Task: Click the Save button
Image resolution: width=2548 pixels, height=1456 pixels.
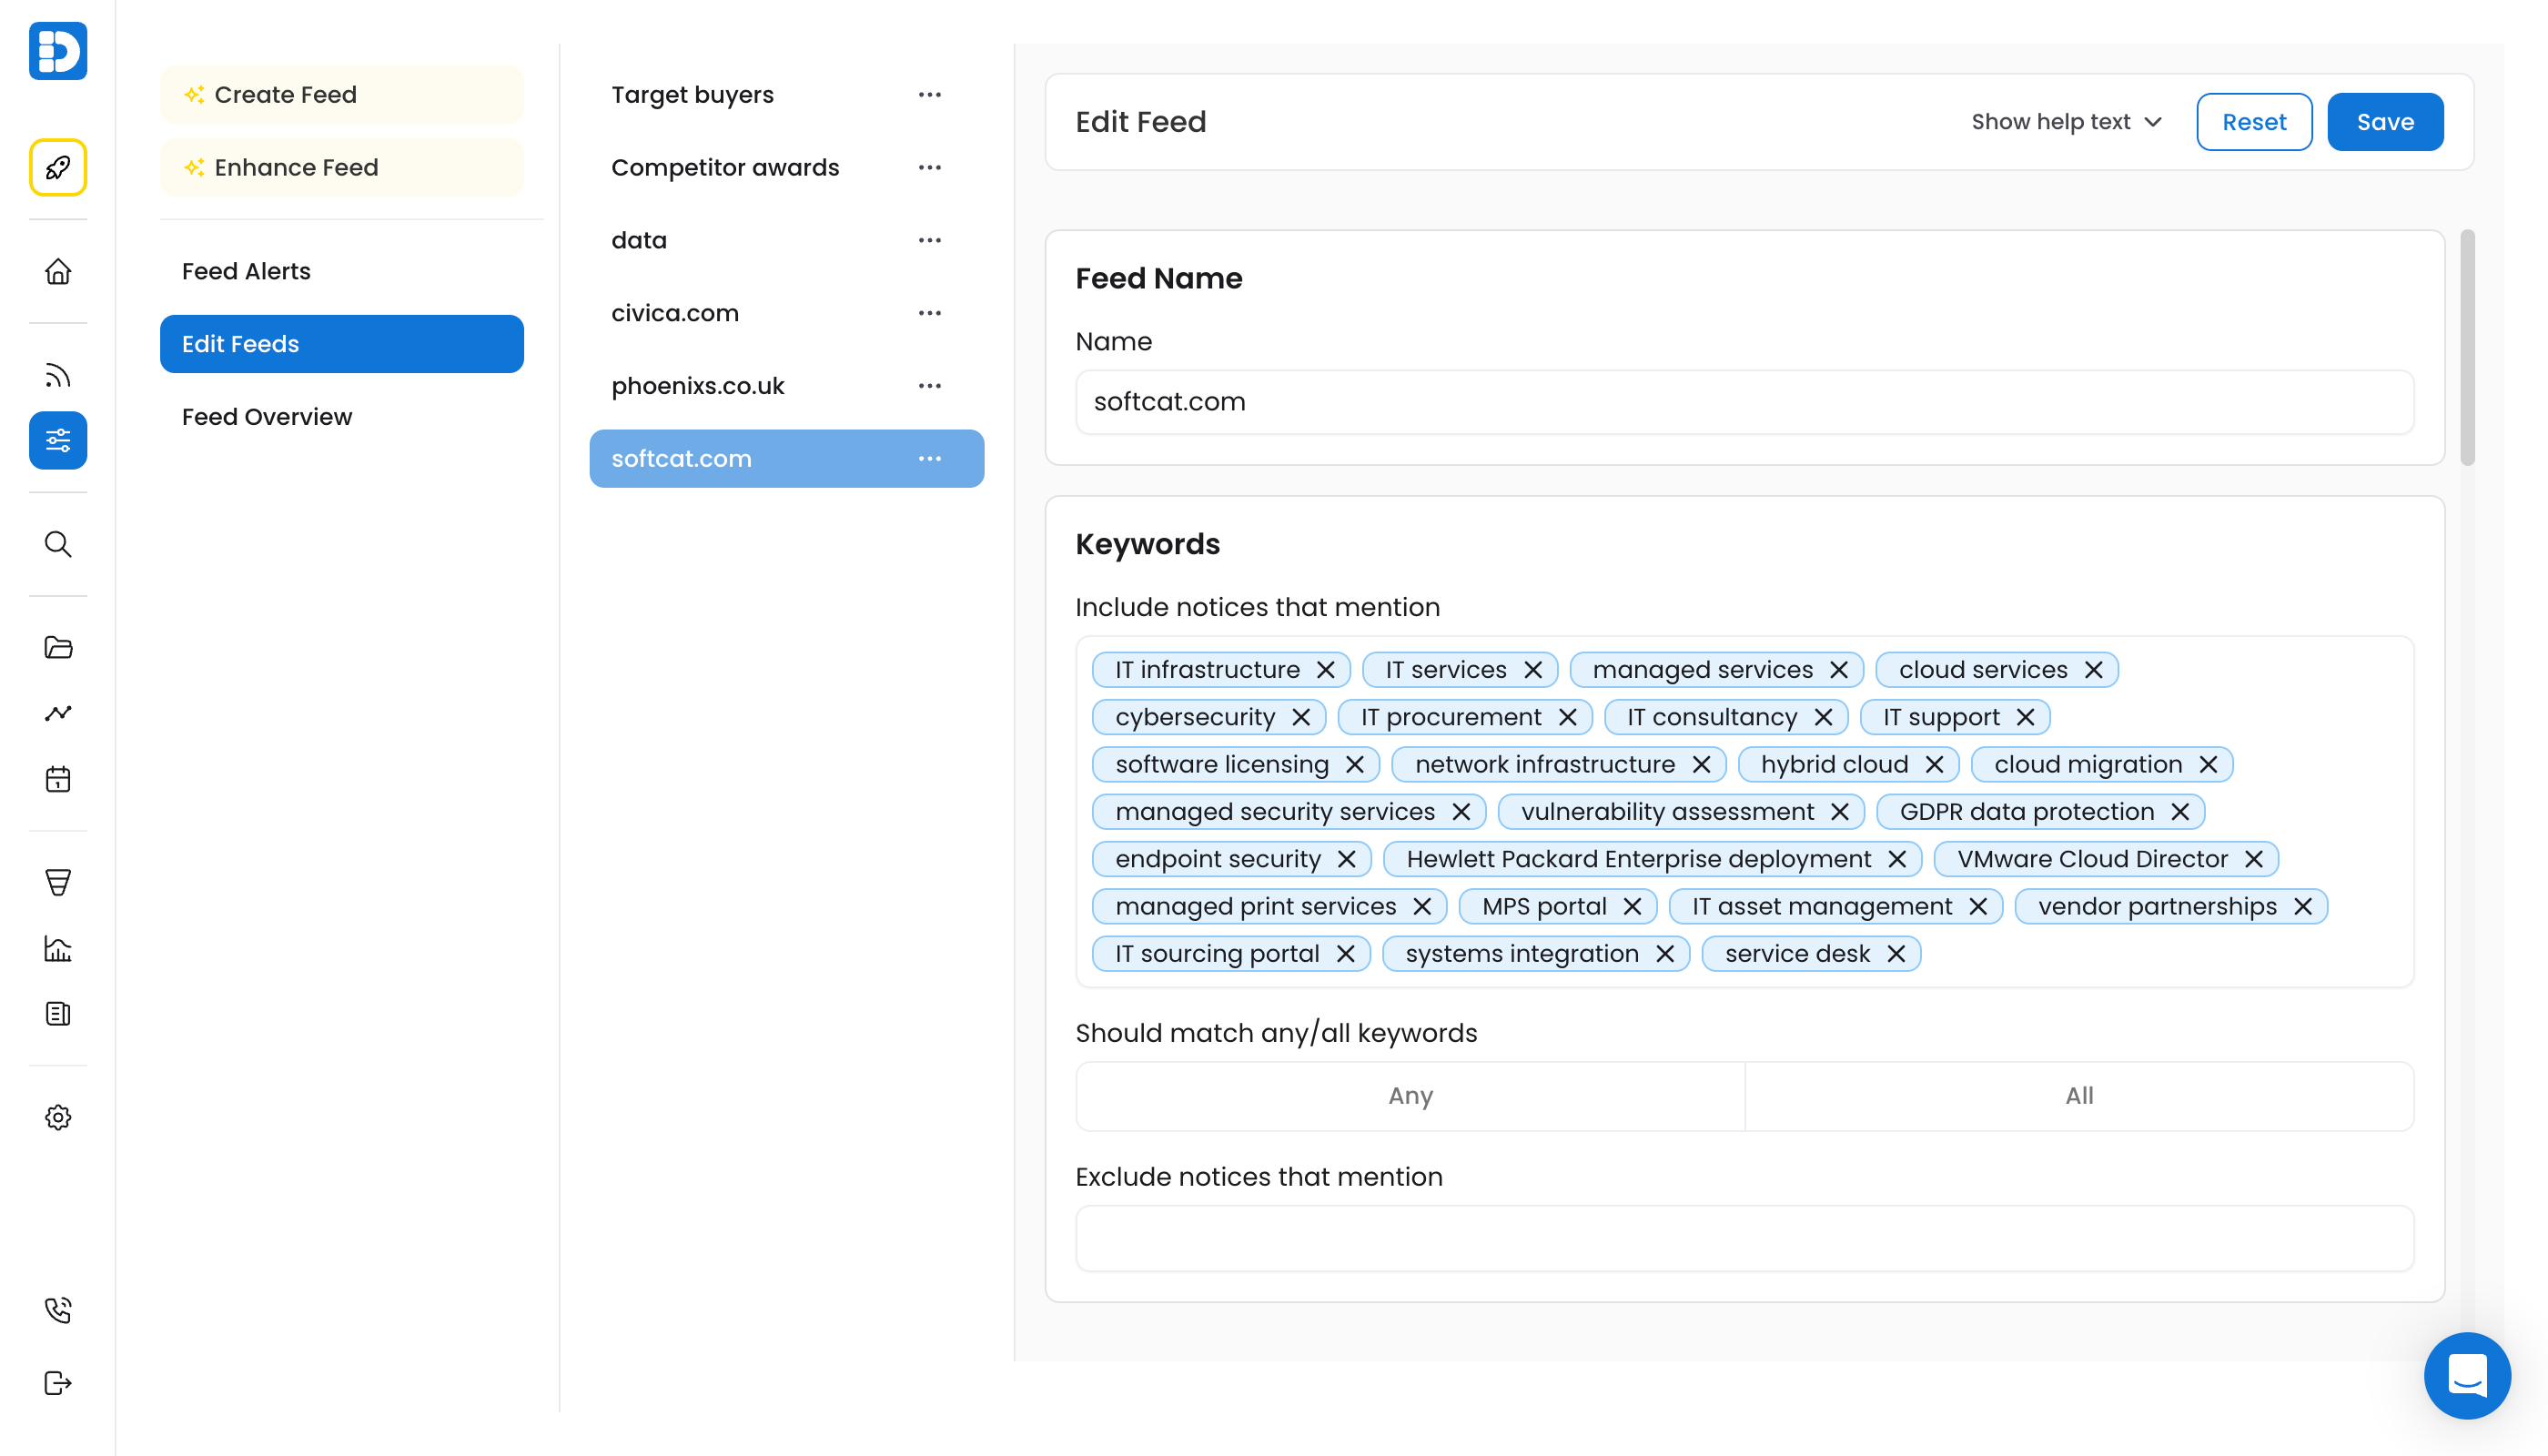Action: [x=2384, y=122]
